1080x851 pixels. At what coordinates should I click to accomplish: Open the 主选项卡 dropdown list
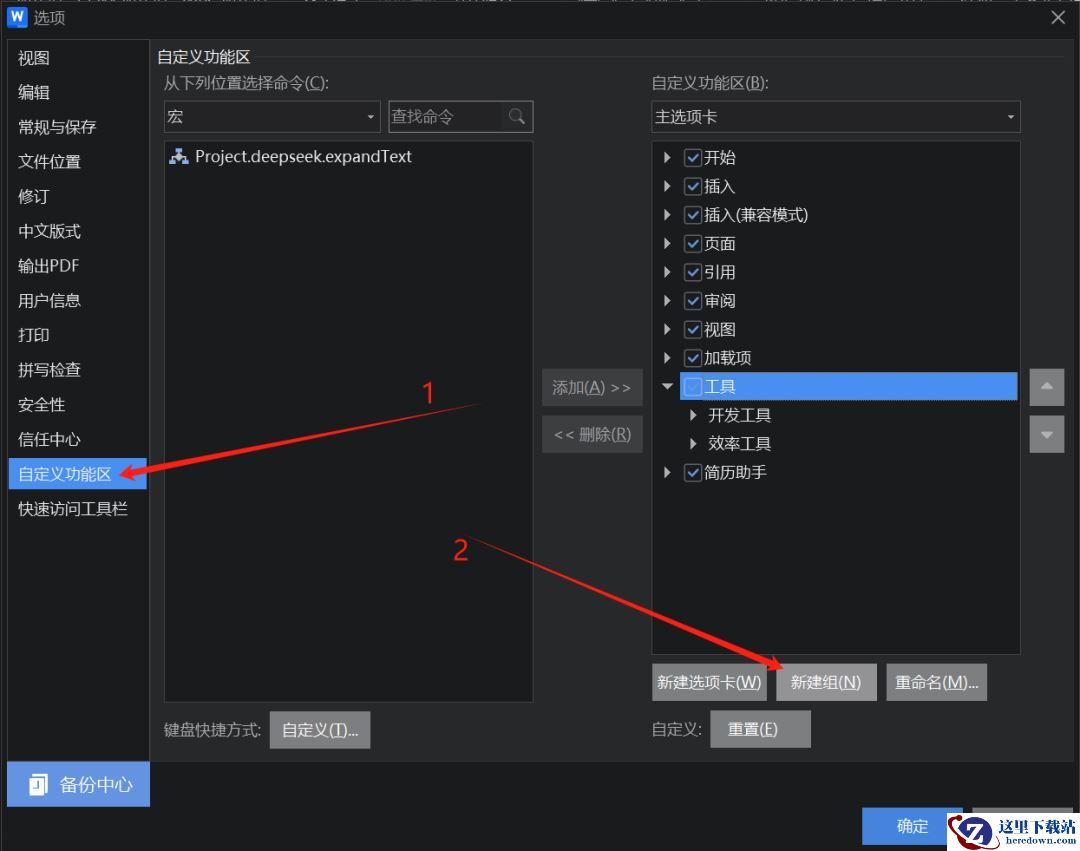835,117
